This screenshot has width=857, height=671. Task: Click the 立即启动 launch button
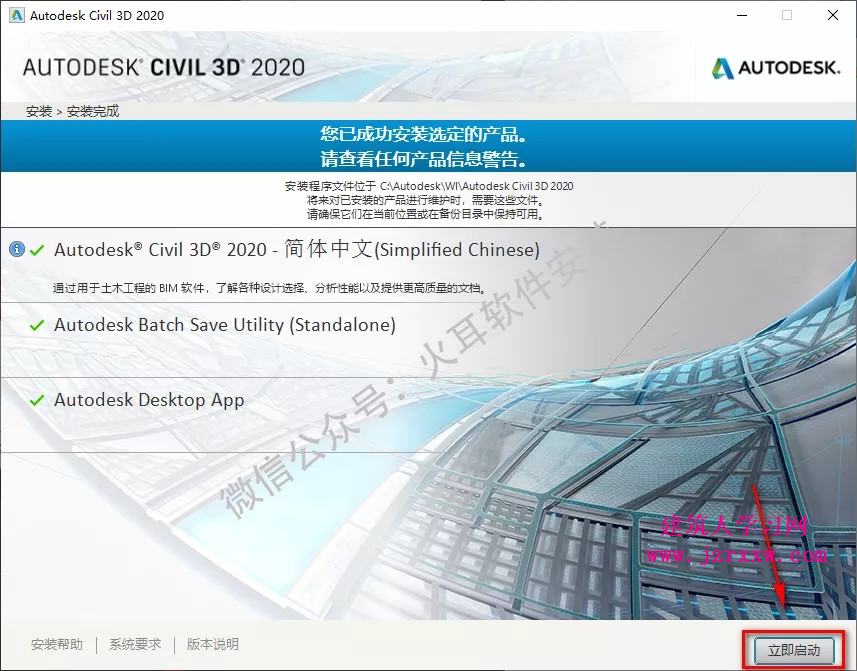point(794,650)
